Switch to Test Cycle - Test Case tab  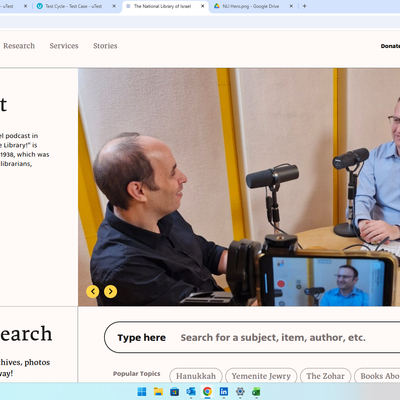coord(73,6)
